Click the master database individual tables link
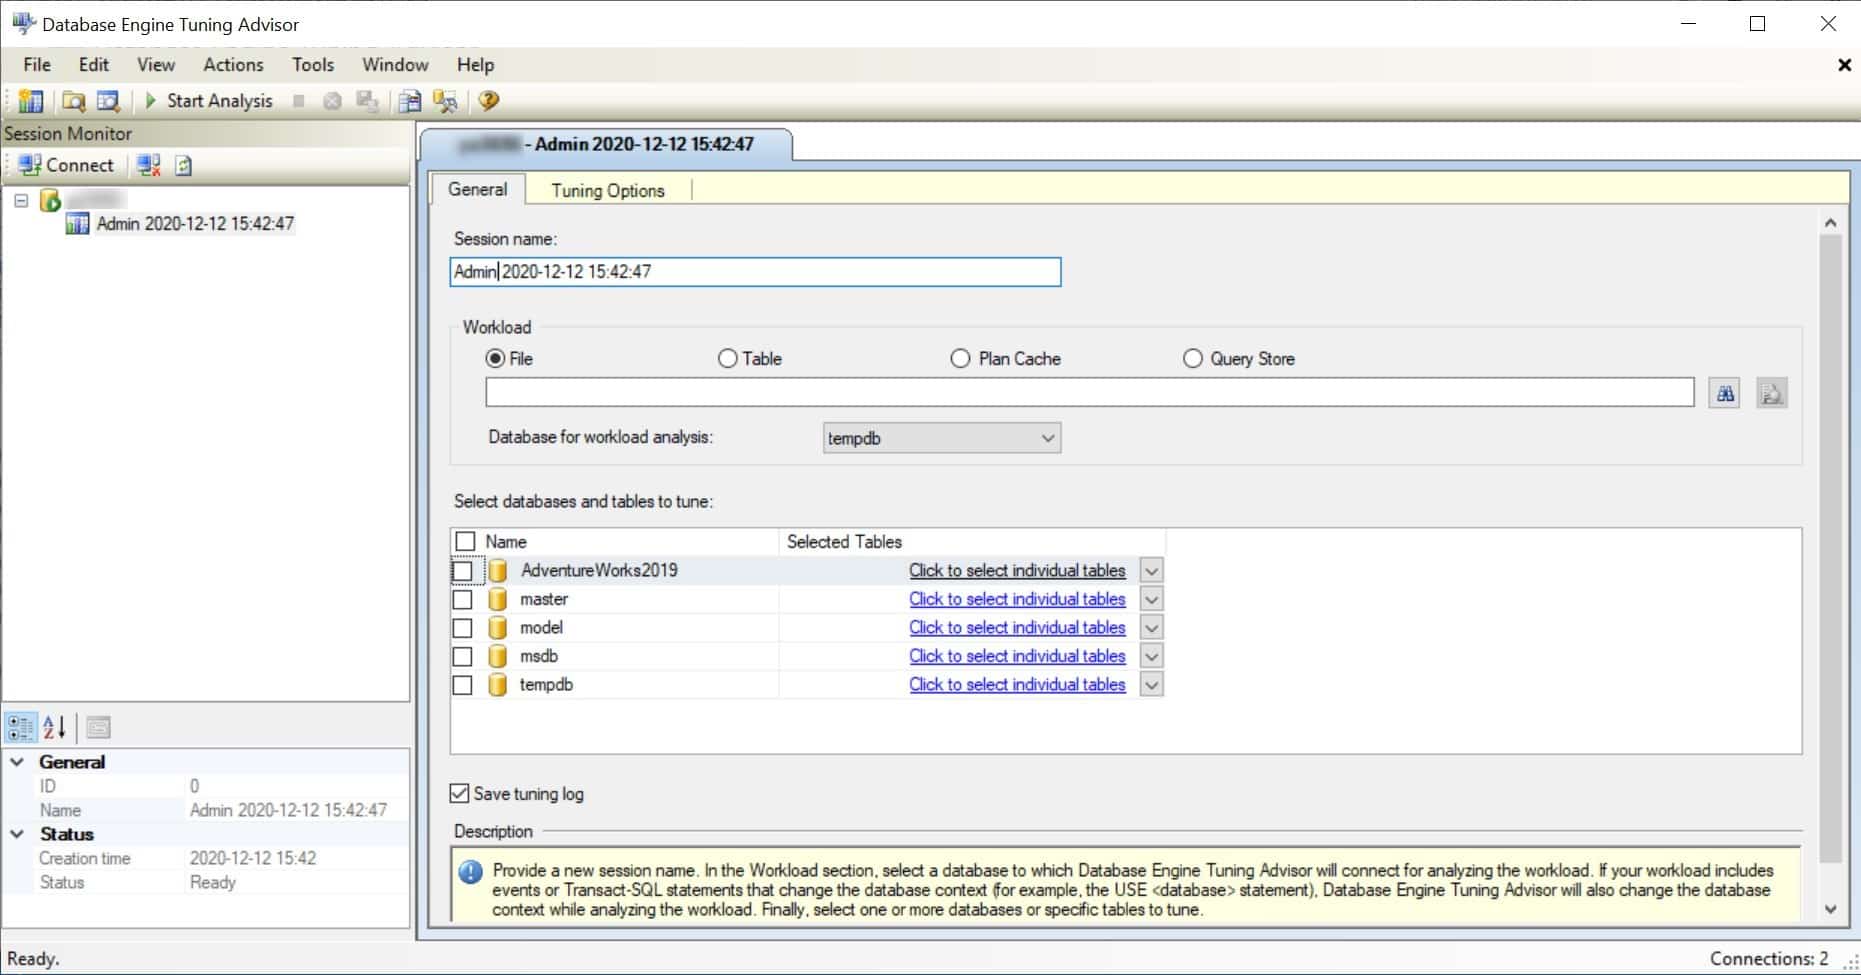Screen dimensions: 1861x975 point(1017,599)
